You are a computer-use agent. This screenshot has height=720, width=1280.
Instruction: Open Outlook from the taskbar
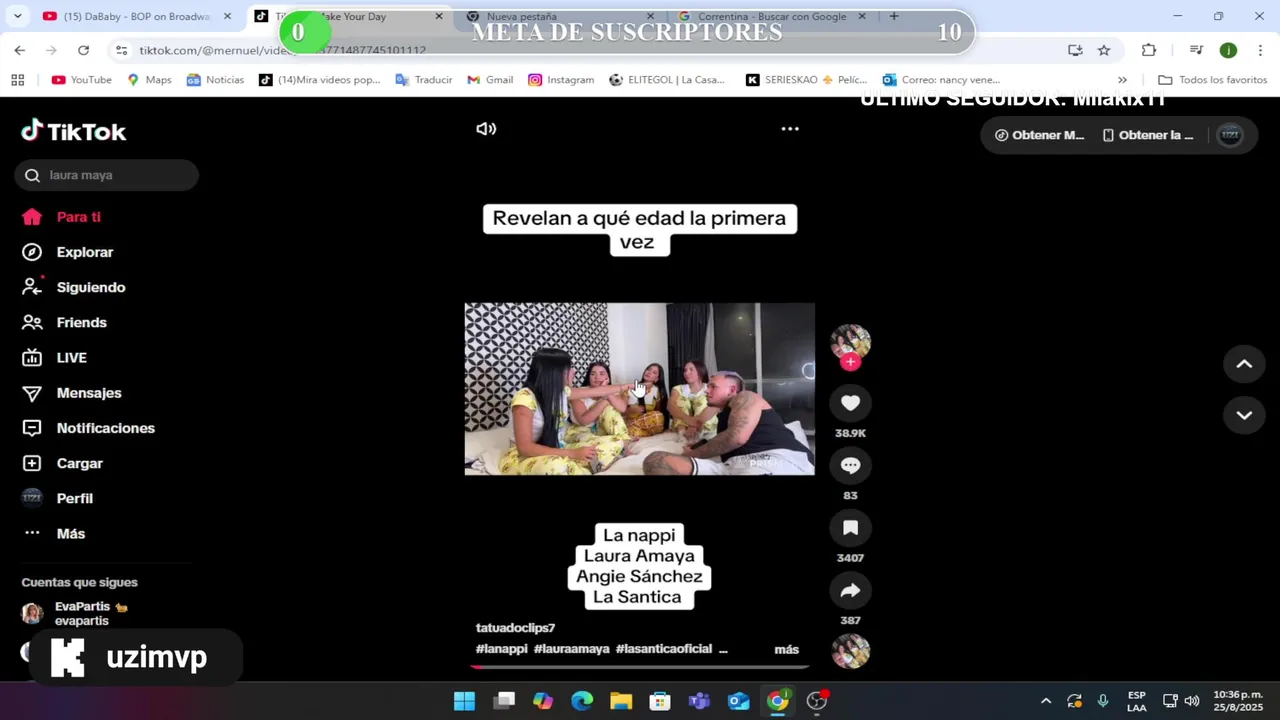click(x=738, y=701)
